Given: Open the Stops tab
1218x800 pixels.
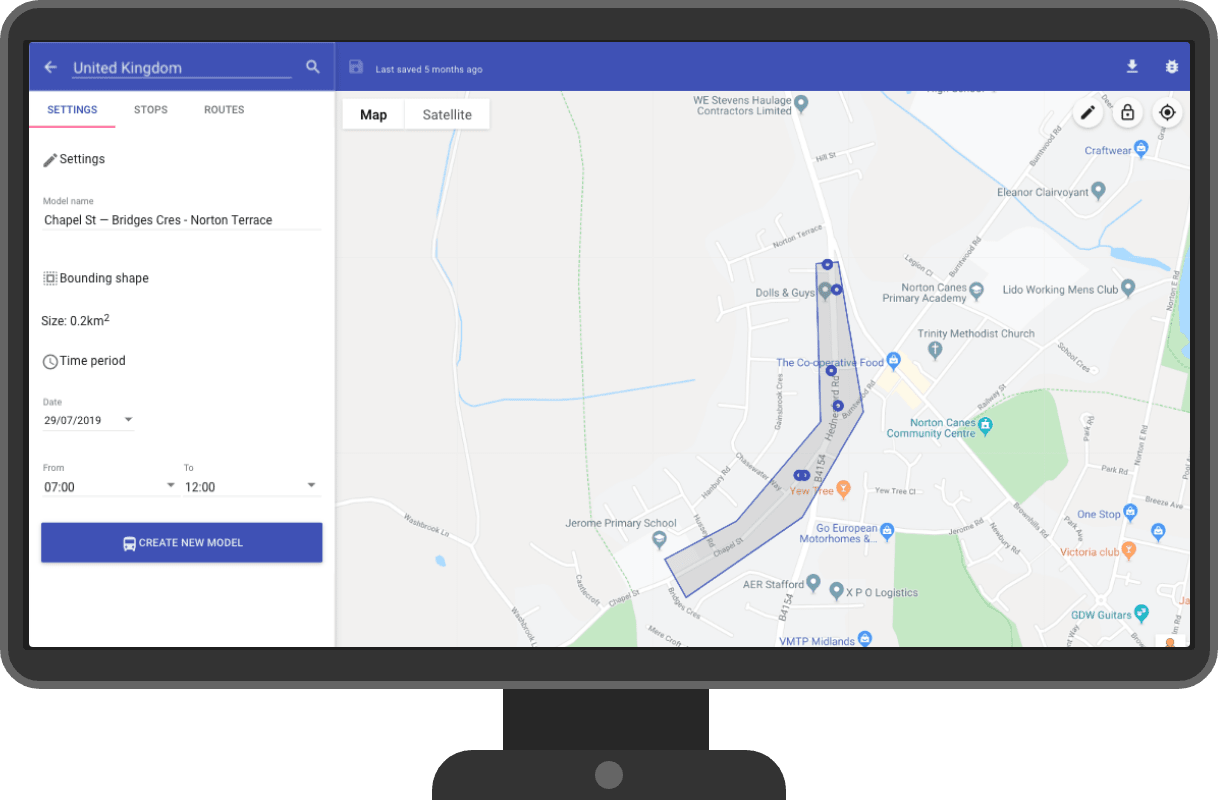Looking at the screenshot, I should (x=151, y=110).
